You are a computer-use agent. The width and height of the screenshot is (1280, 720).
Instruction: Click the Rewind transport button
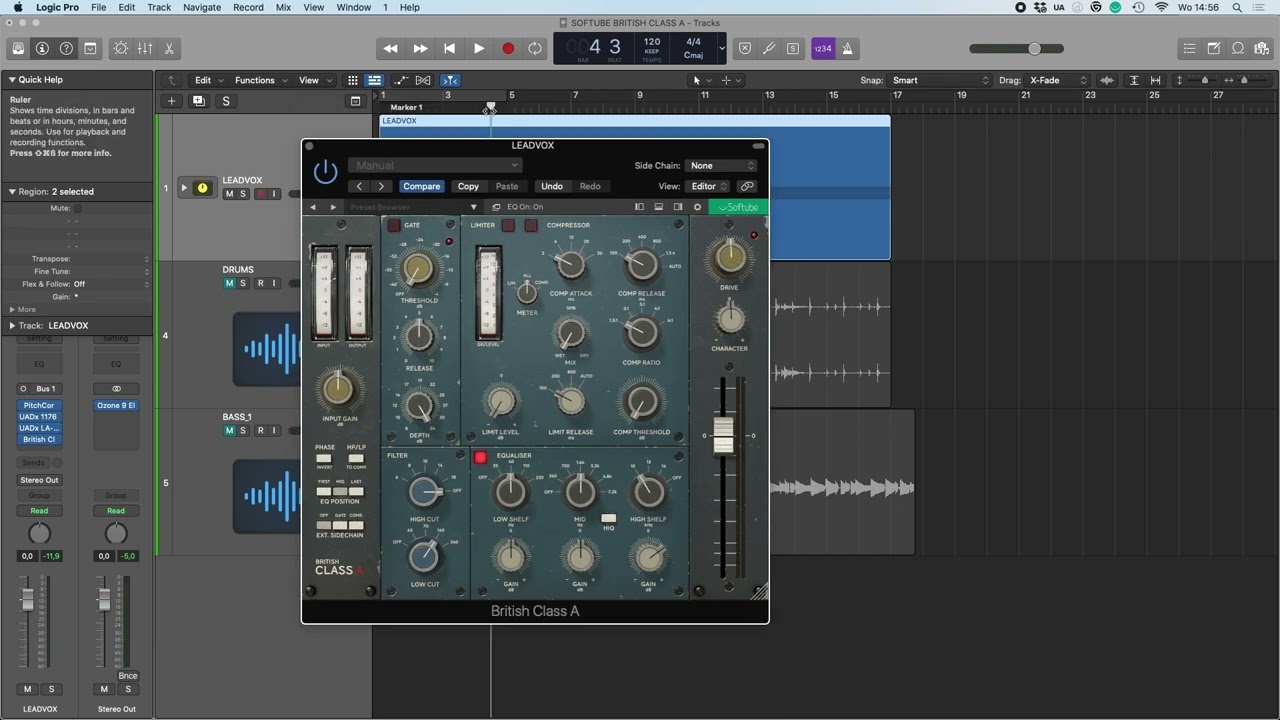click(391, 48)
